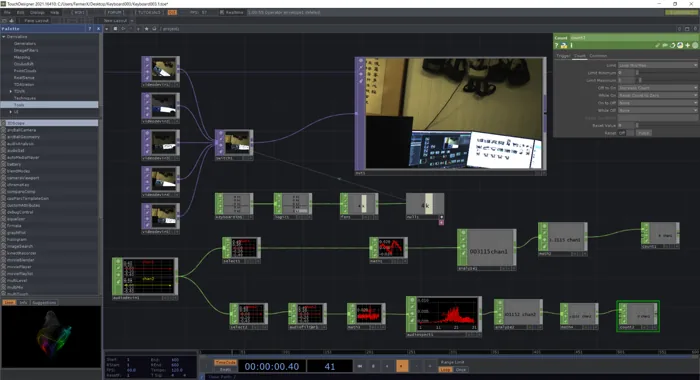Click the operator info 'i' icon
Viewport: 700px width, 380px height.
tap(571, 46)
